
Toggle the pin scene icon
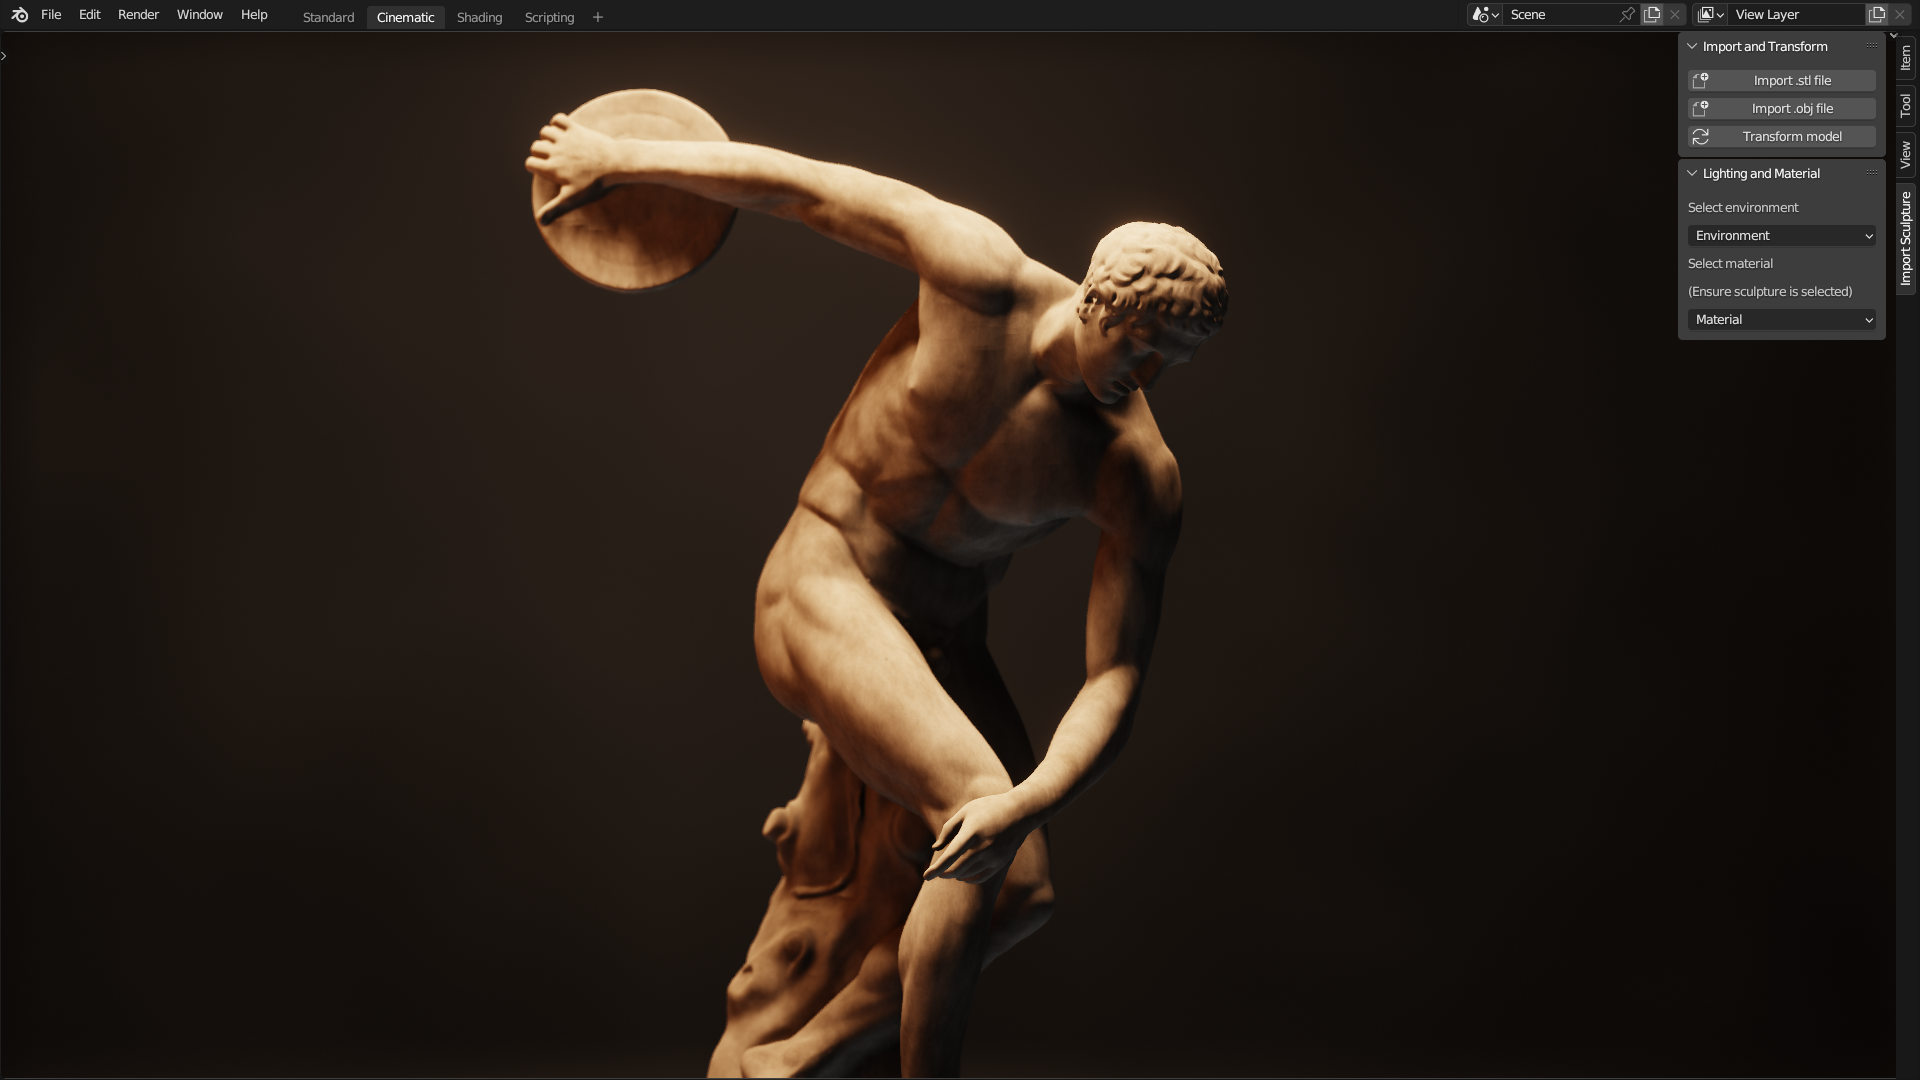coord(1628,15)
